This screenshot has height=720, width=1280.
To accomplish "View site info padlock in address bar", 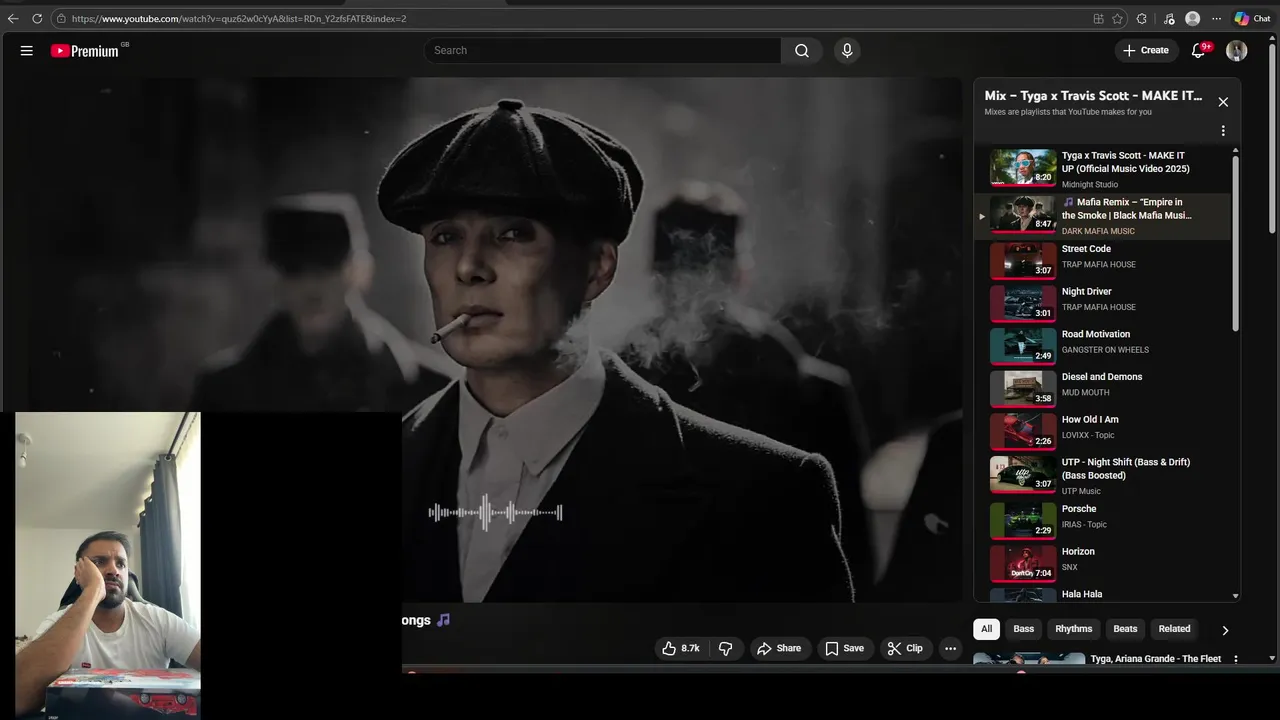I will tap(62, 18).
